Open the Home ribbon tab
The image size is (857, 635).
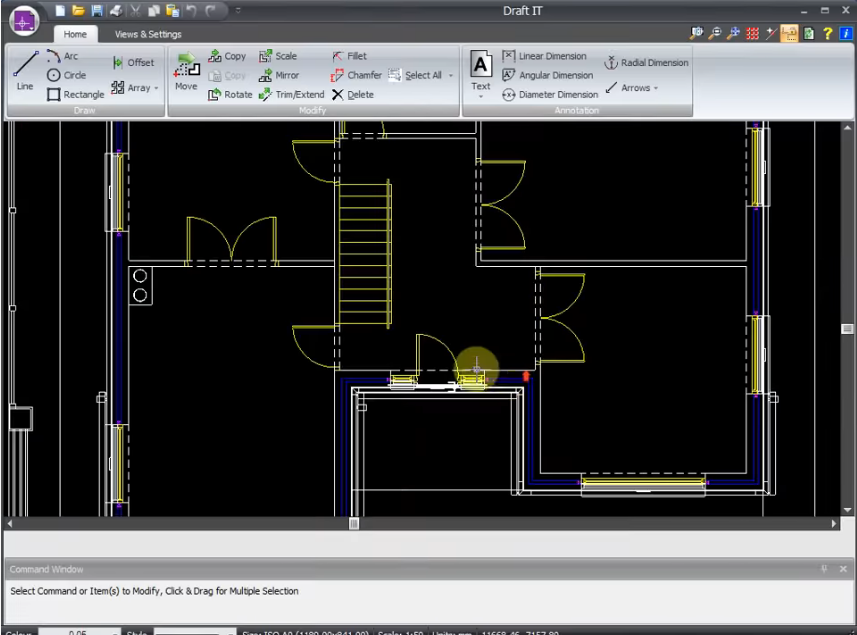(75, 34)
